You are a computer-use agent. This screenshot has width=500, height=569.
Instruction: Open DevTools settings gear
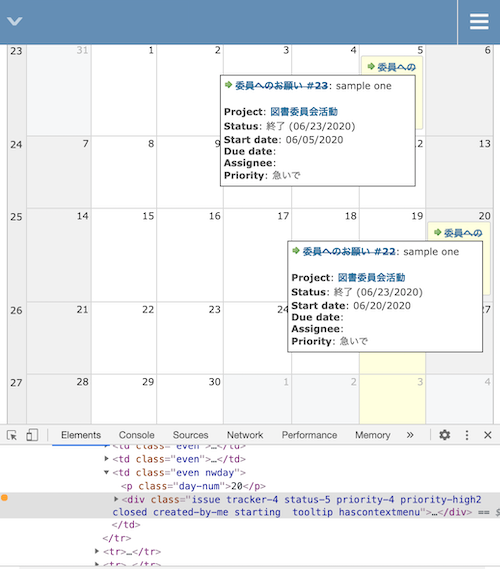click(444, 435)
